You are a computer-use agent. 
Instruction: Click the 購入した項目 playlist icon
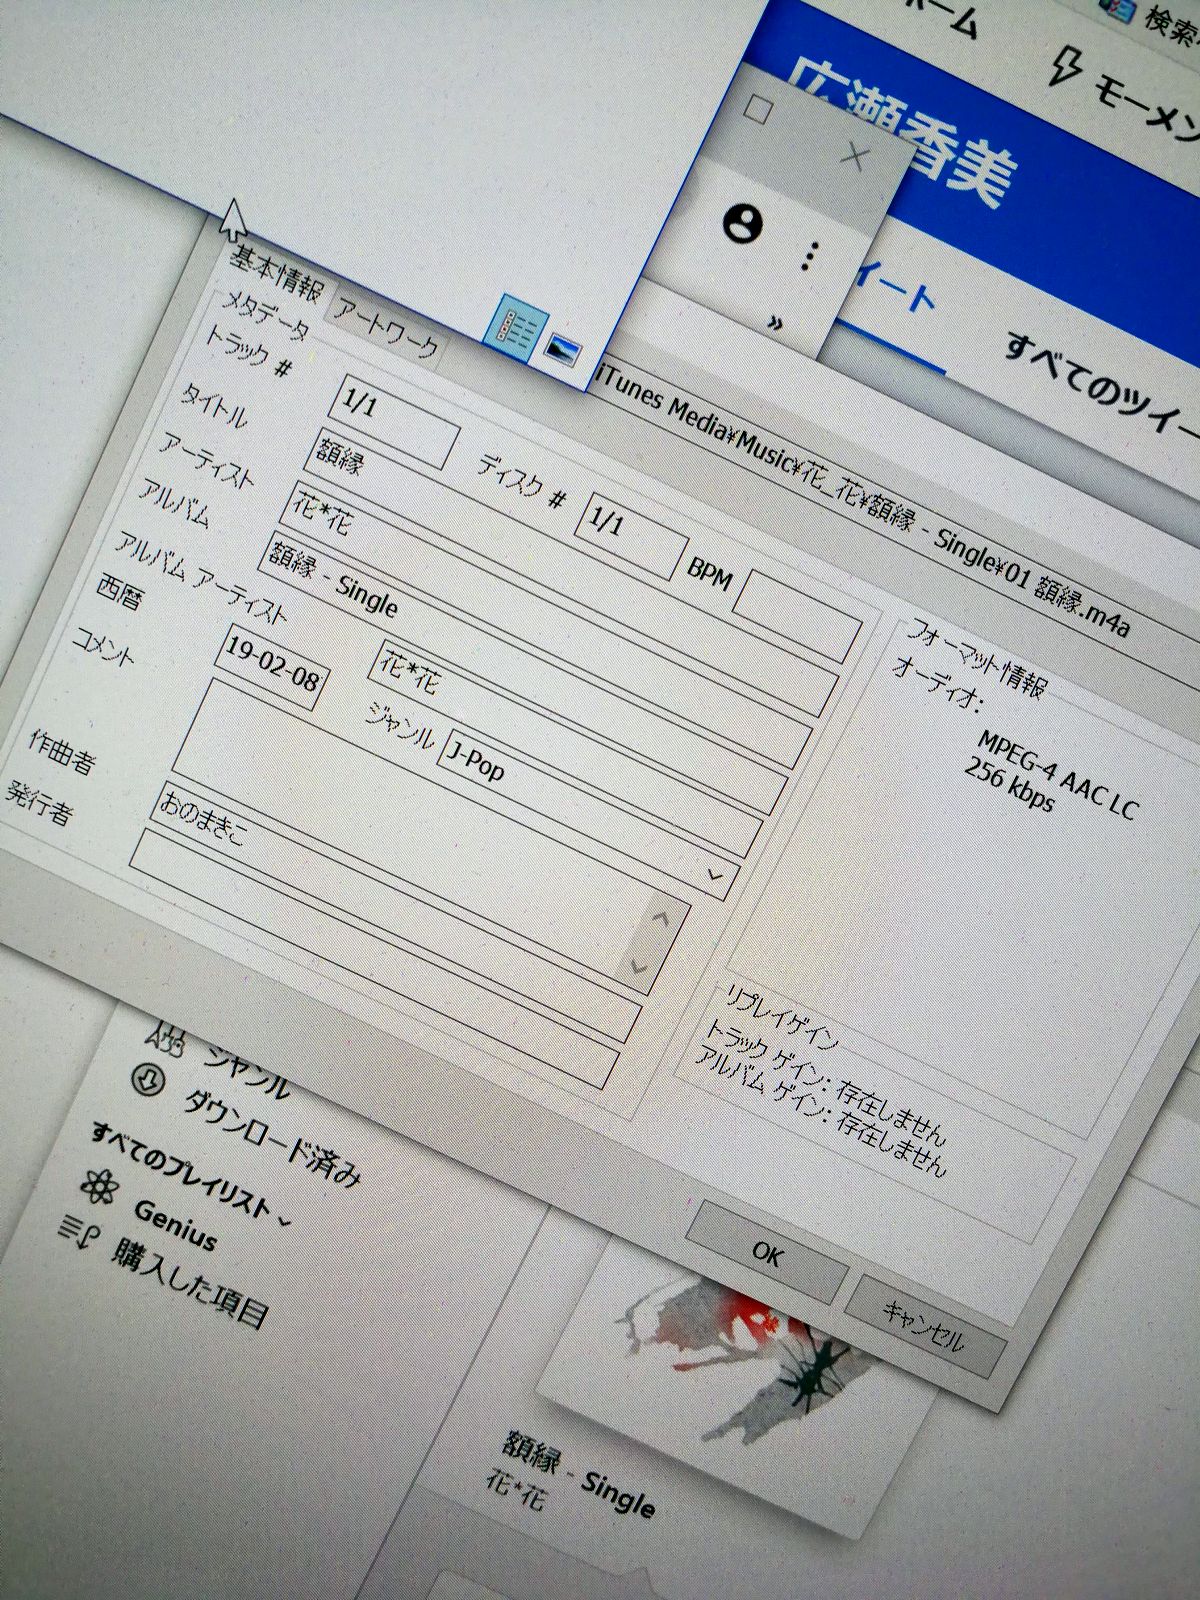click(x=78, y=1233)
